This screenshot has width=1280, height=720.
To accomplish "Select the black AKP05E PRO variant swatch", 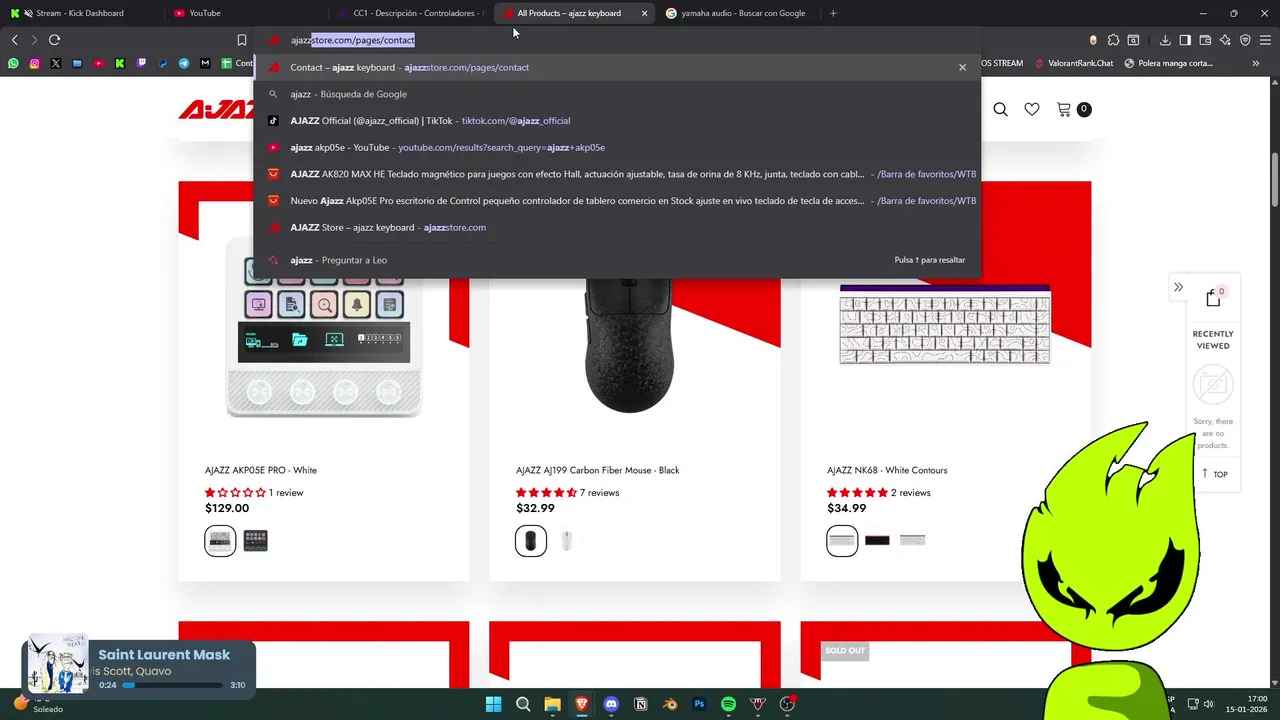I will pos(255,541).
